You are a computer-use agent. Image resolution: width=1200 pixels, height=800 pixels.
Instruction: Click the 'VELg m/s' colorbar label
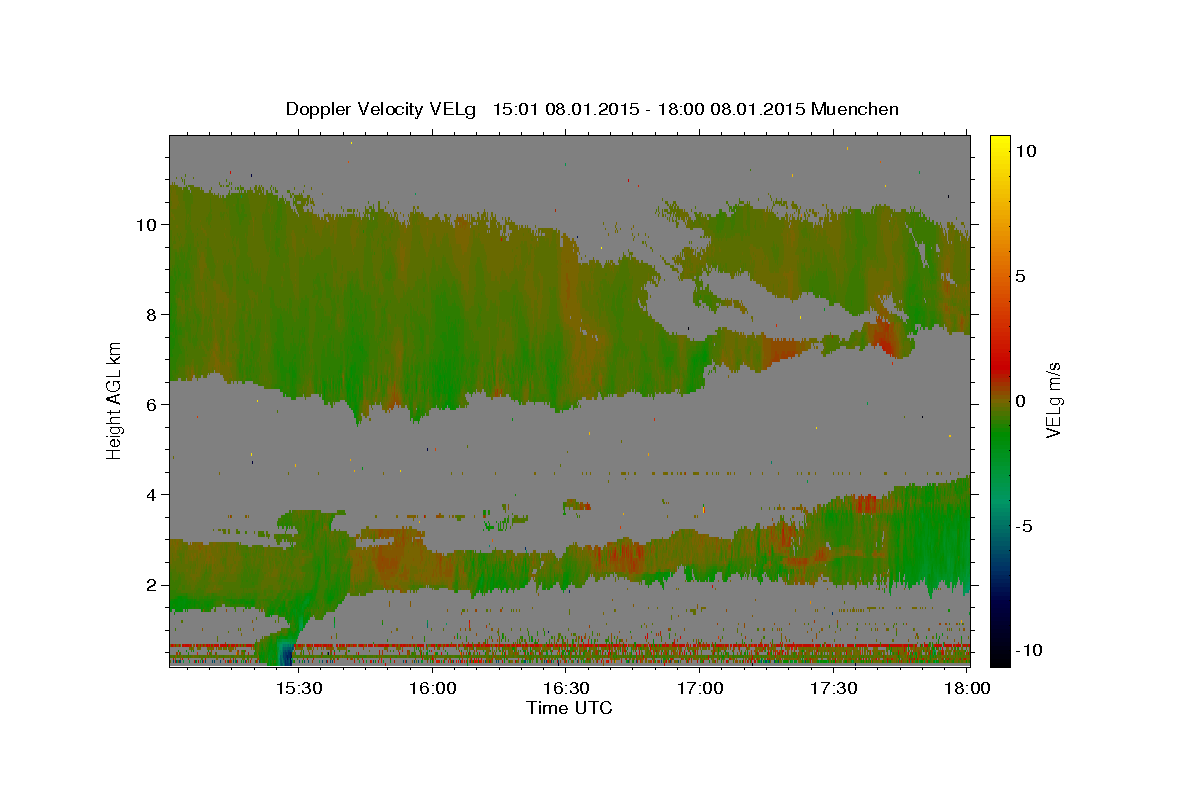(1053, 400)
